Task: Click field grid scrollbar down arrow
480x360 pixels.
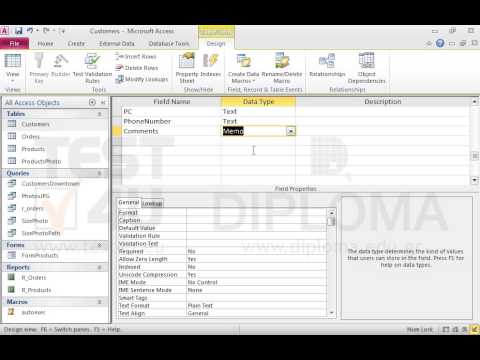Action: point(474,180)
